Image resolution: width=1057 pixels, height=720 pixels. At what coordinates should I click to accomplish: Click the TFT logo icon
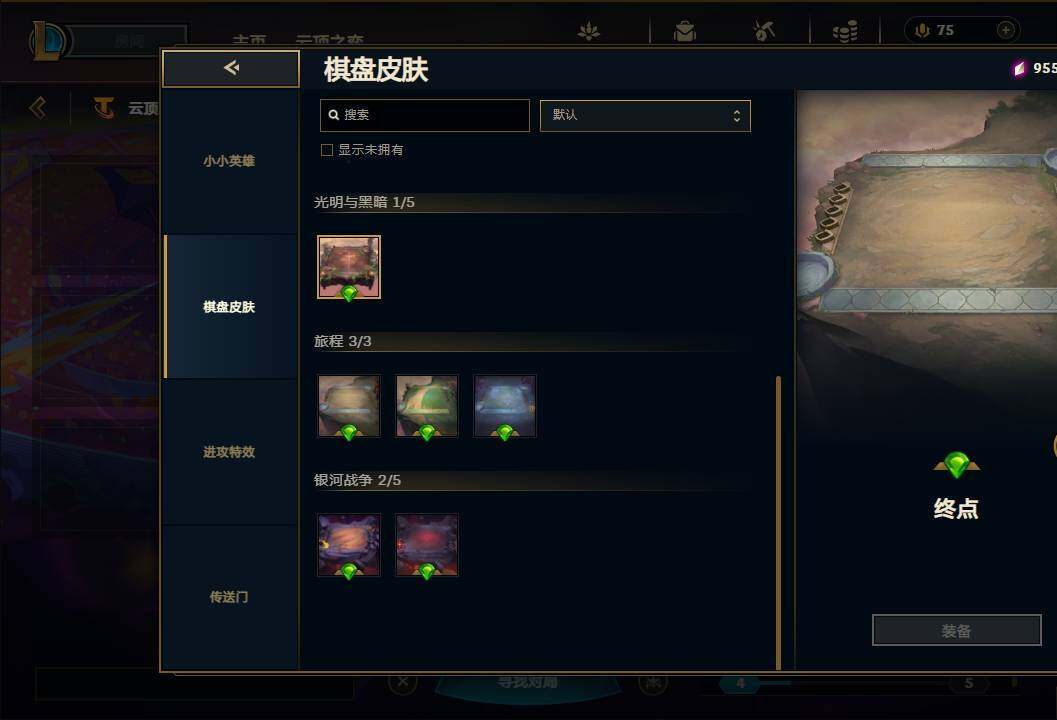(x=104, y=108)
